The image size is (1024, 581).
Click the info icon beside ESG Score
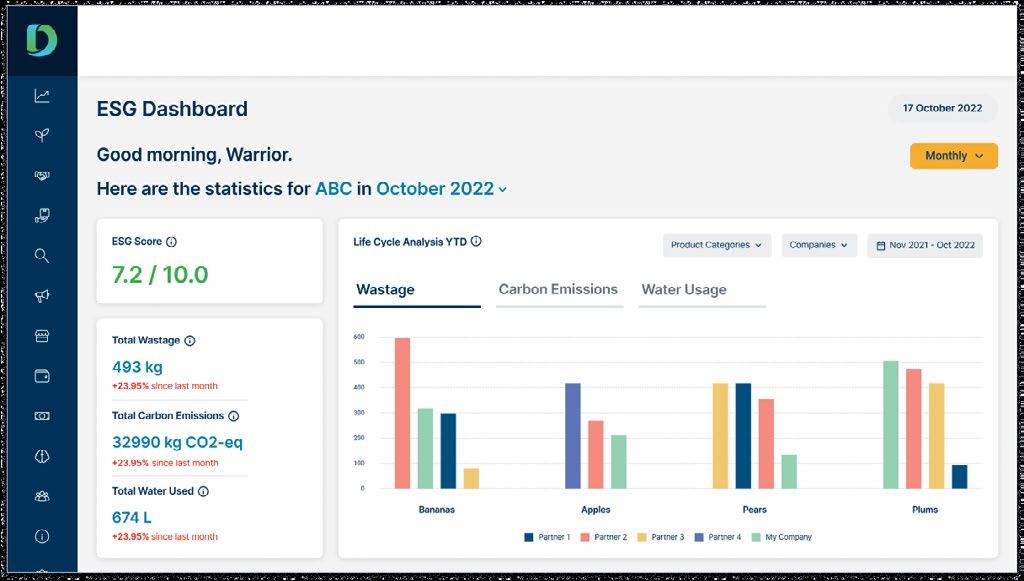(x=171, y=242)
